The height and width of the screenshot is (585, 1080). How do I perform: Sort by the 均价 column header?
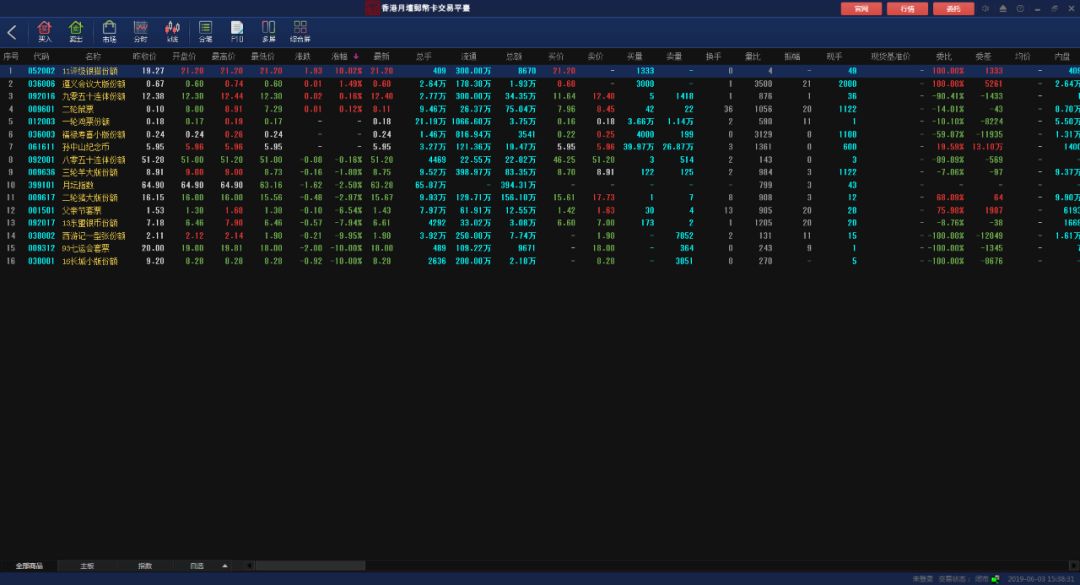[x=1023, y=57]
